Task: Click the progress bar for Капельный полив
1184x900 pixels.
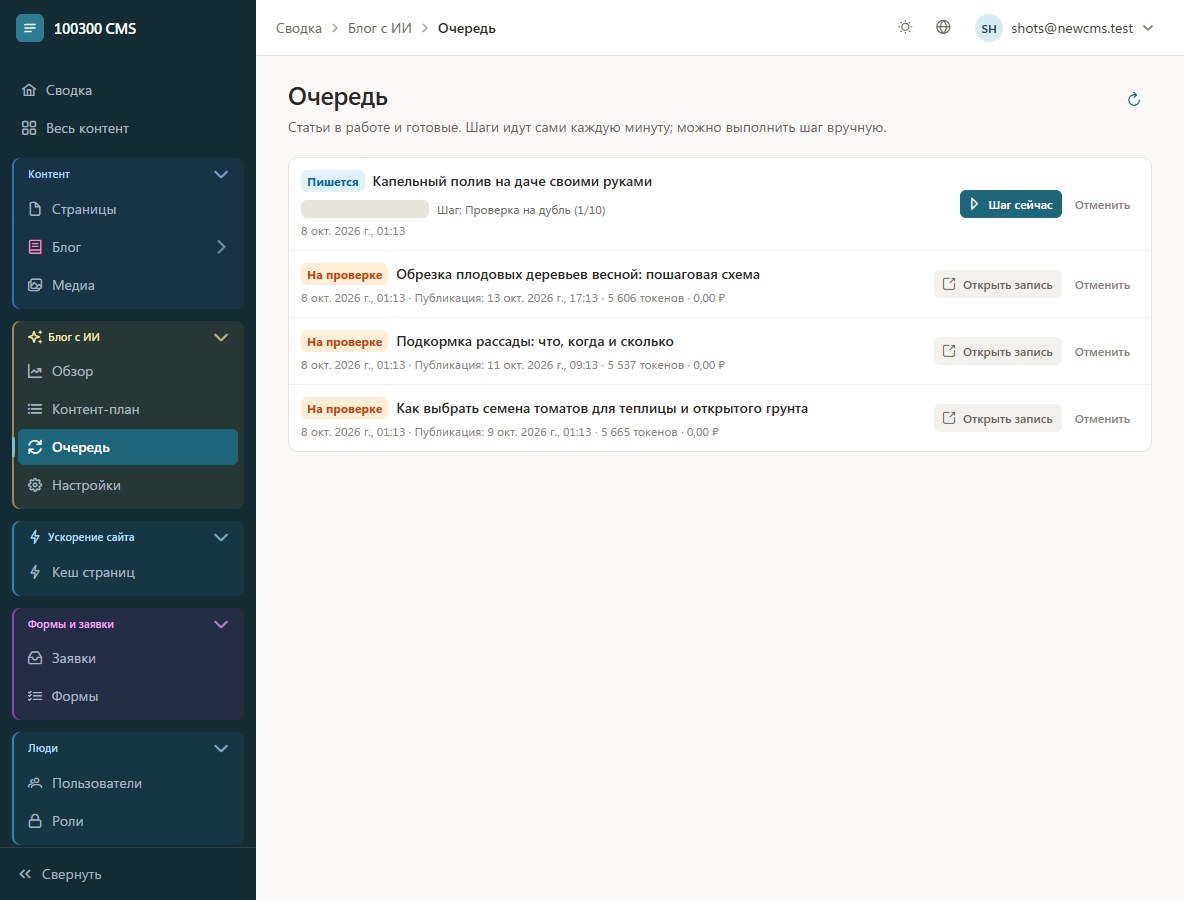Action: tap(365, 209)
